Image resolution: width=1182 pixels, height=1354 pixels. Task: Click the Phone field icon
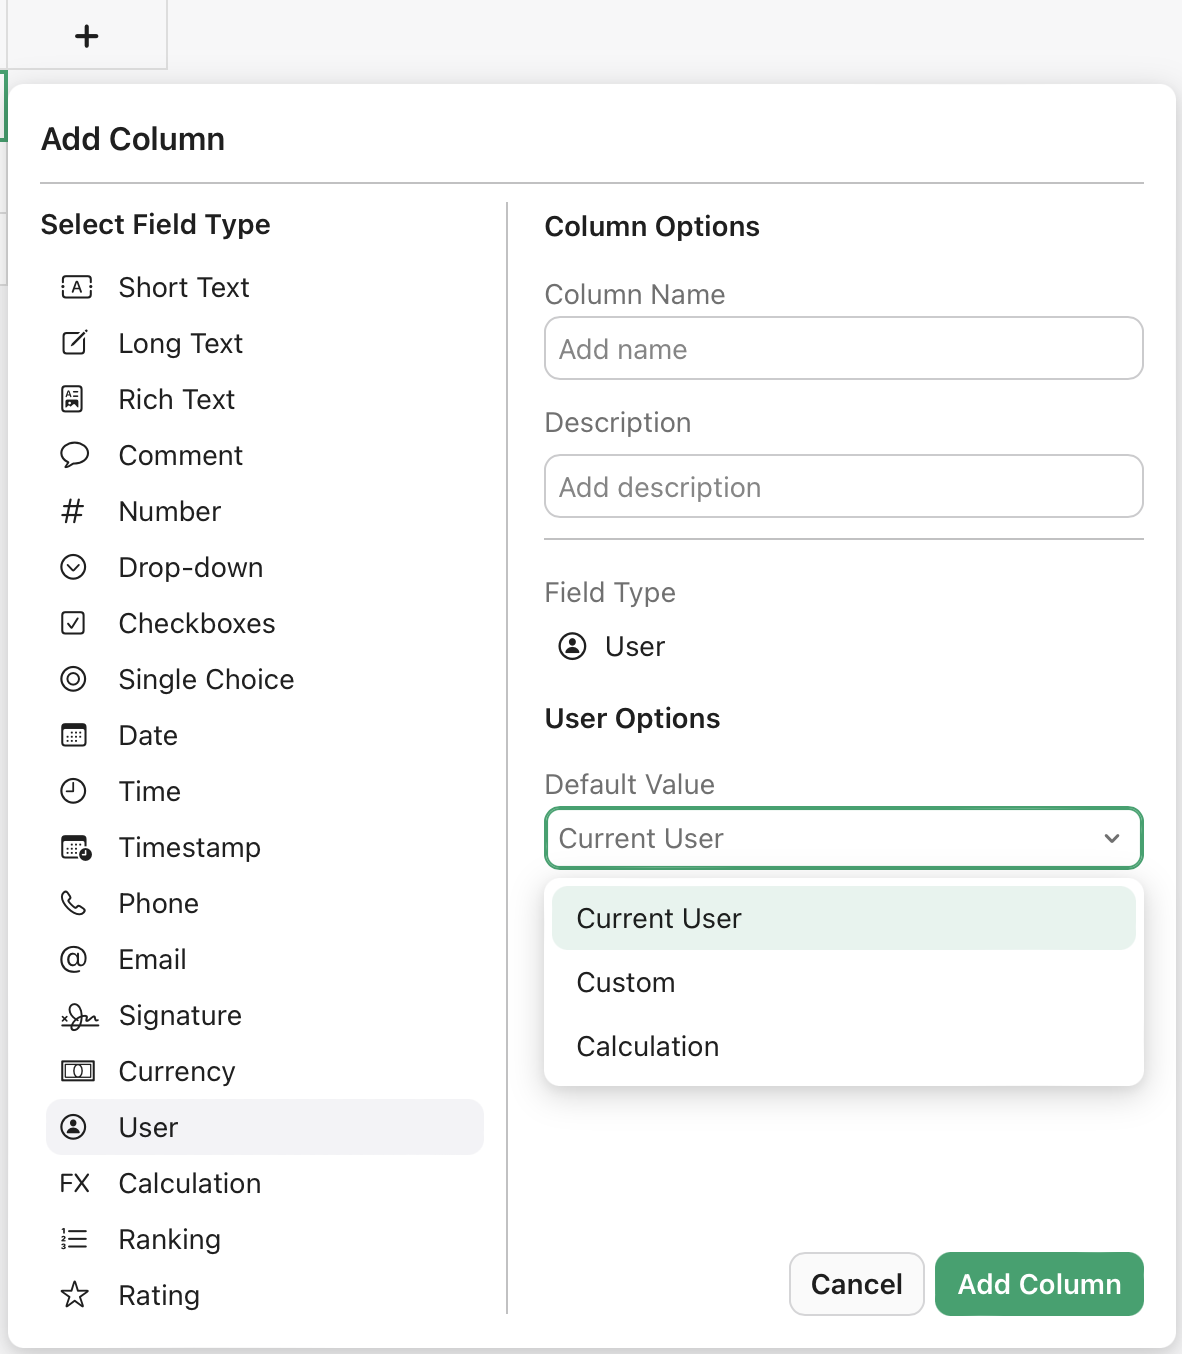[74, 903]
